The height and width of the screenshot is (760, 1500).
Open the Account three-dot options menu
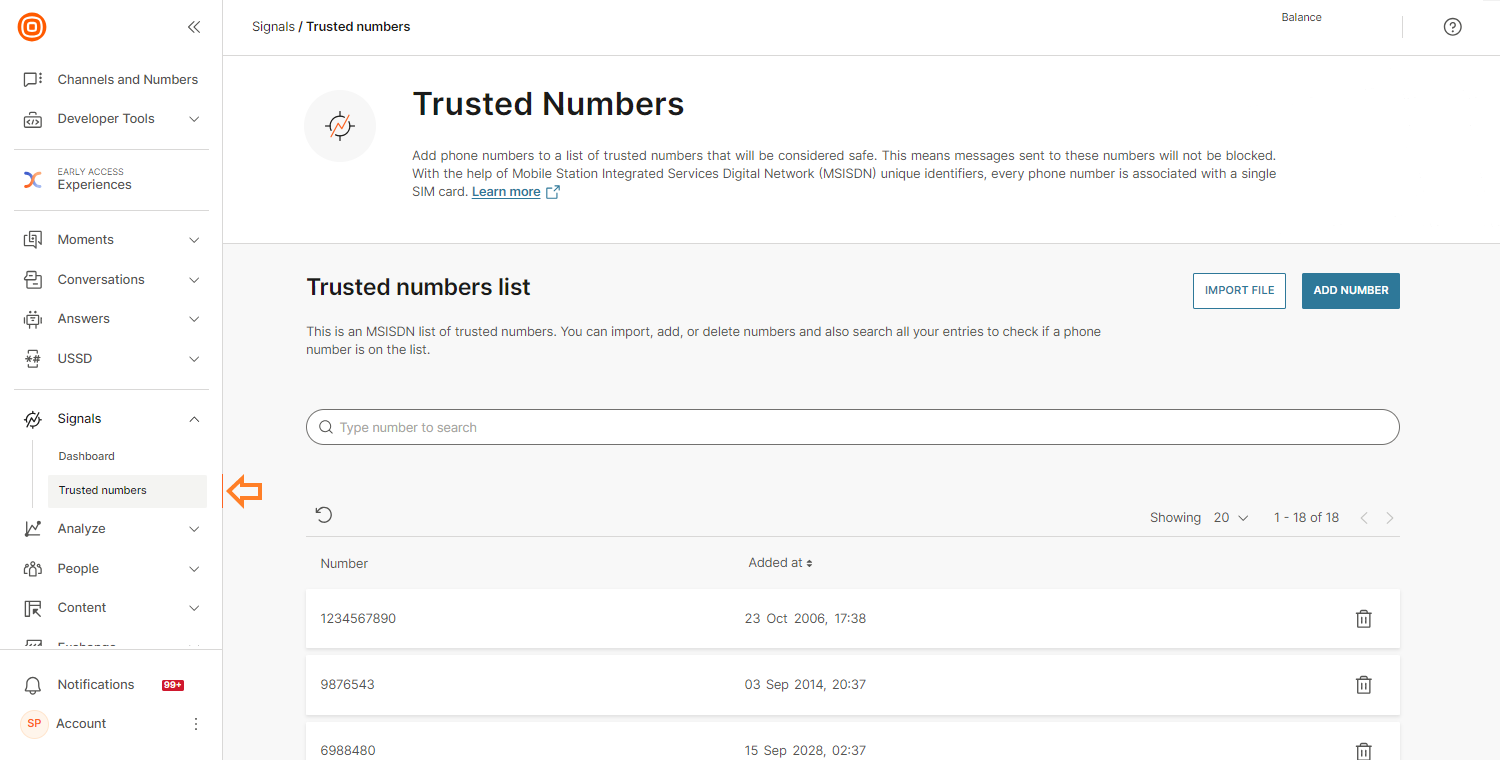click(196, 724)
